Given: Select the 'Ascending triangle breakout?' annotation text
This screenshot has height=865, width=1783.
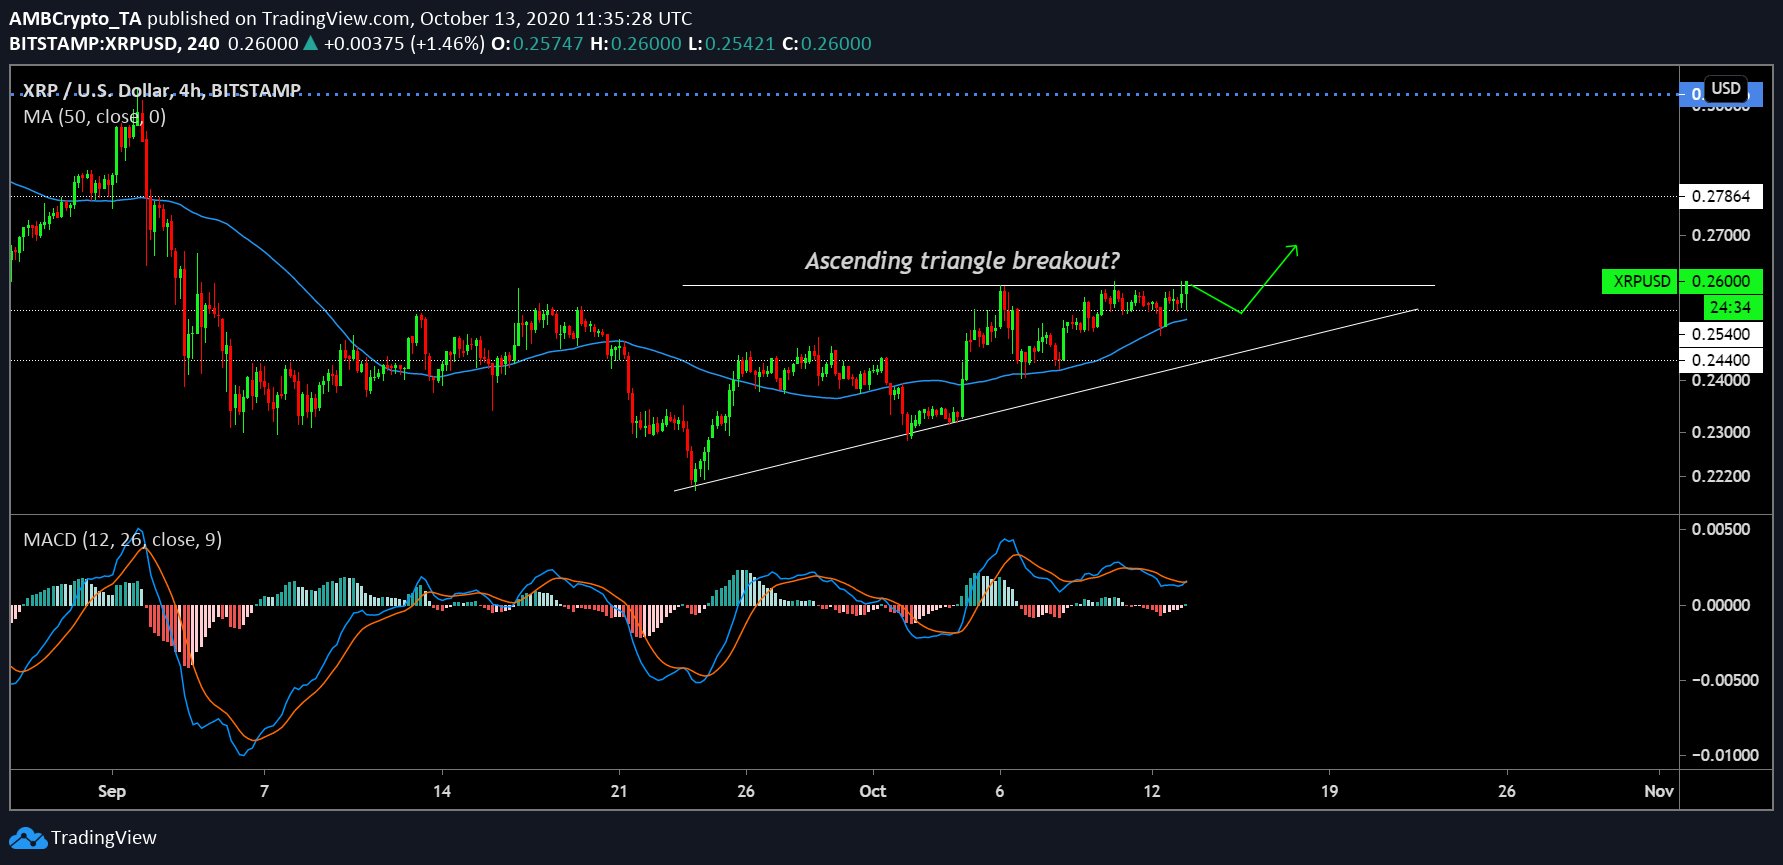Looking at the screenshot, I should point(961,261).
